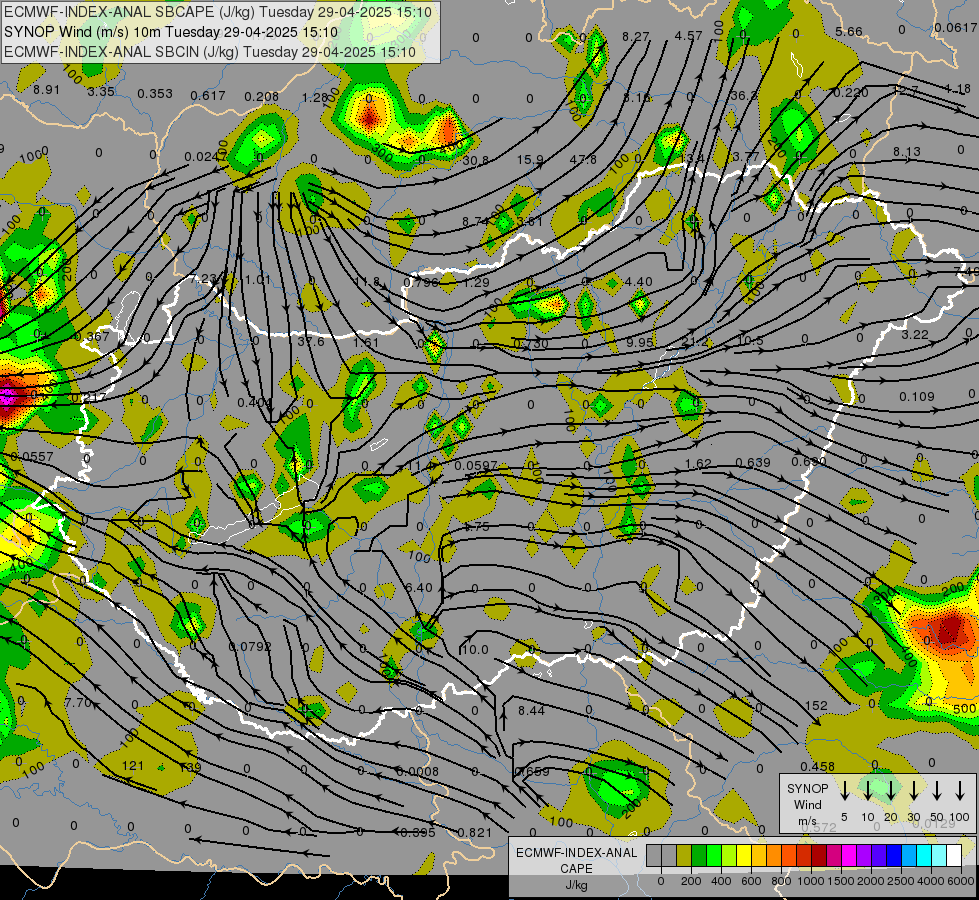Pick the white swatch in CAPE legend

coord(953,855)
